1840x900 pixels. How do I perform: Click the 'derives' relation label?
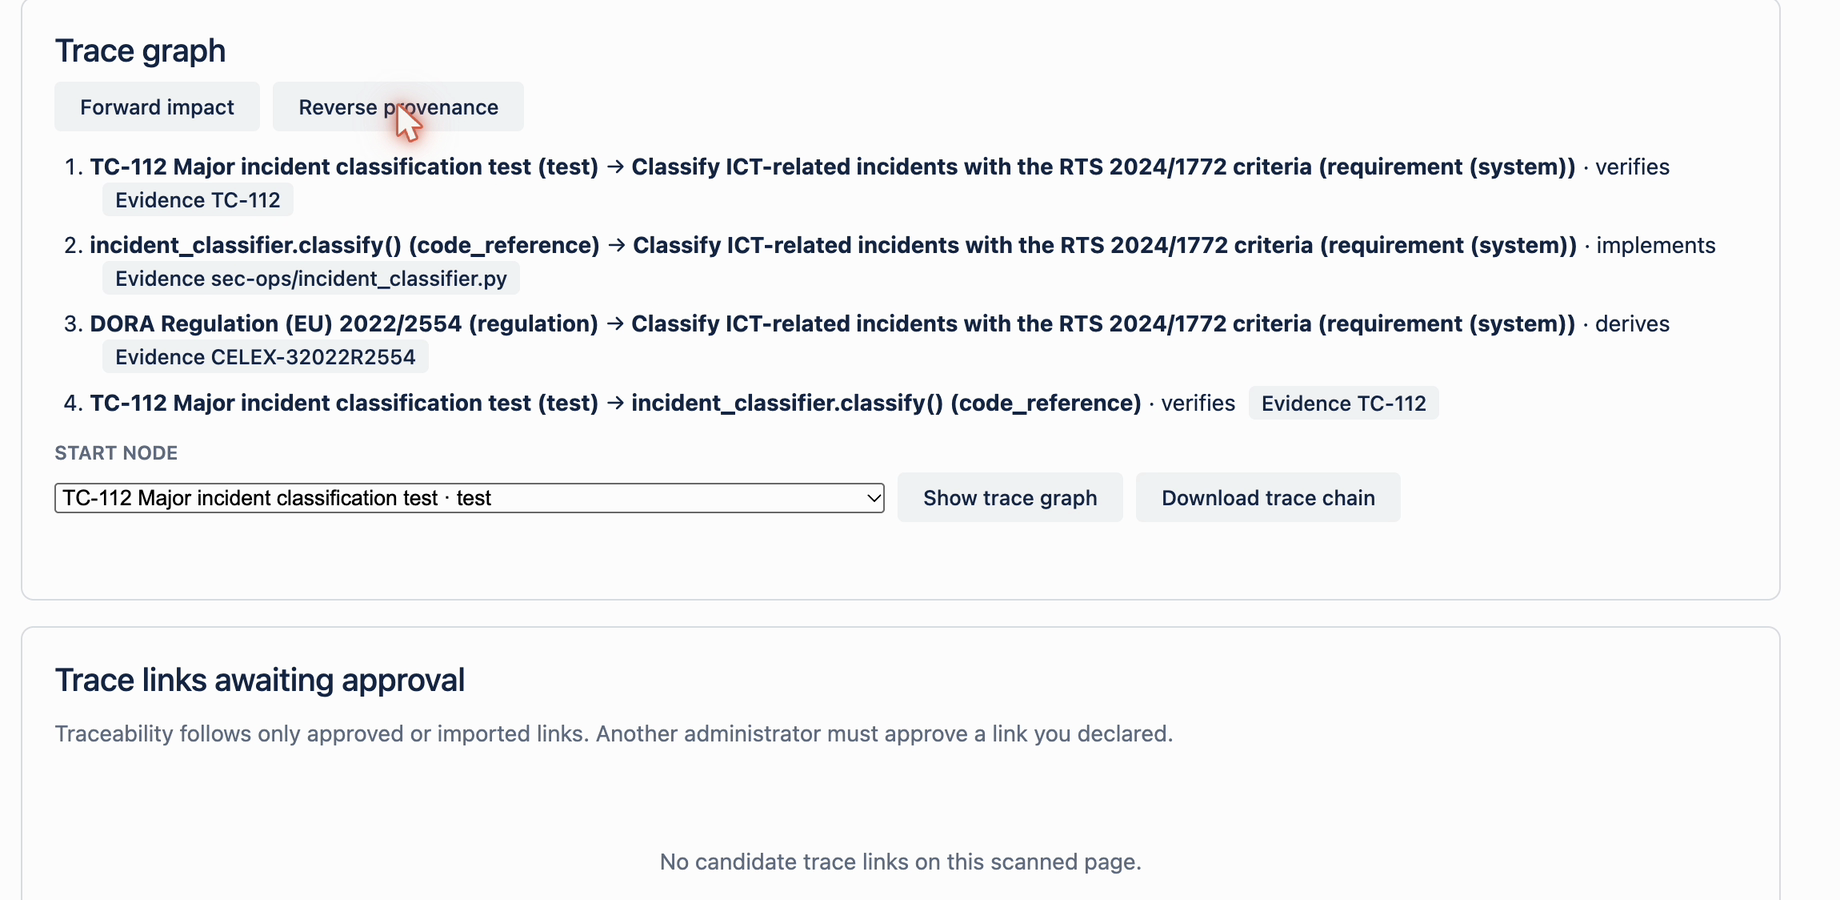[1632, 324]
